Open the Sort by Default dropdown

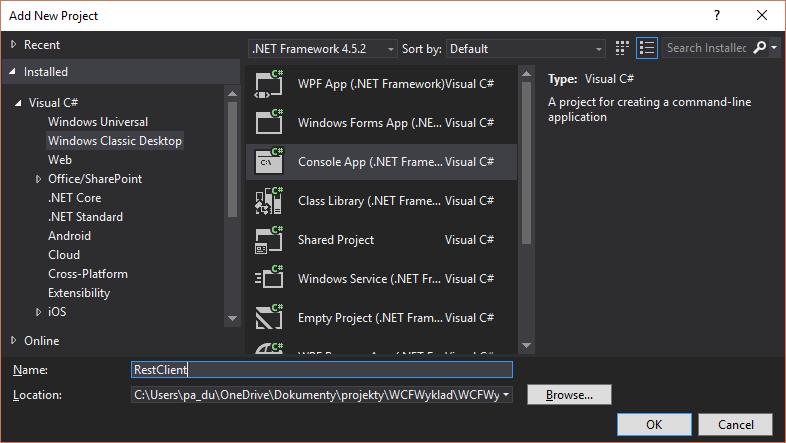pyautogui.click(x=525, y=49)
